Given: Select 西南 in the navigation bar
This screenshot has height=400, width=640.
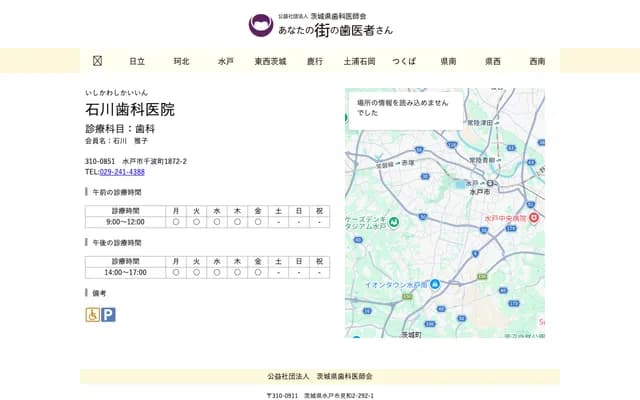Looking at the screenshot, I should click(537, 61).
